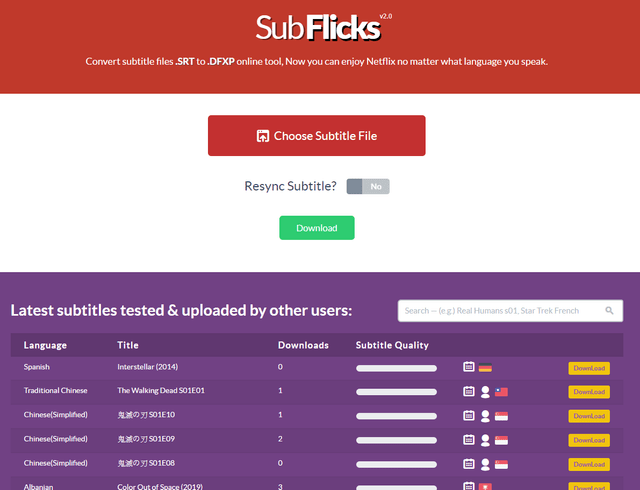Click calendar icon in Walking Dead row
This screenshot has height=490, width=640.
click(x=469, y=391)
